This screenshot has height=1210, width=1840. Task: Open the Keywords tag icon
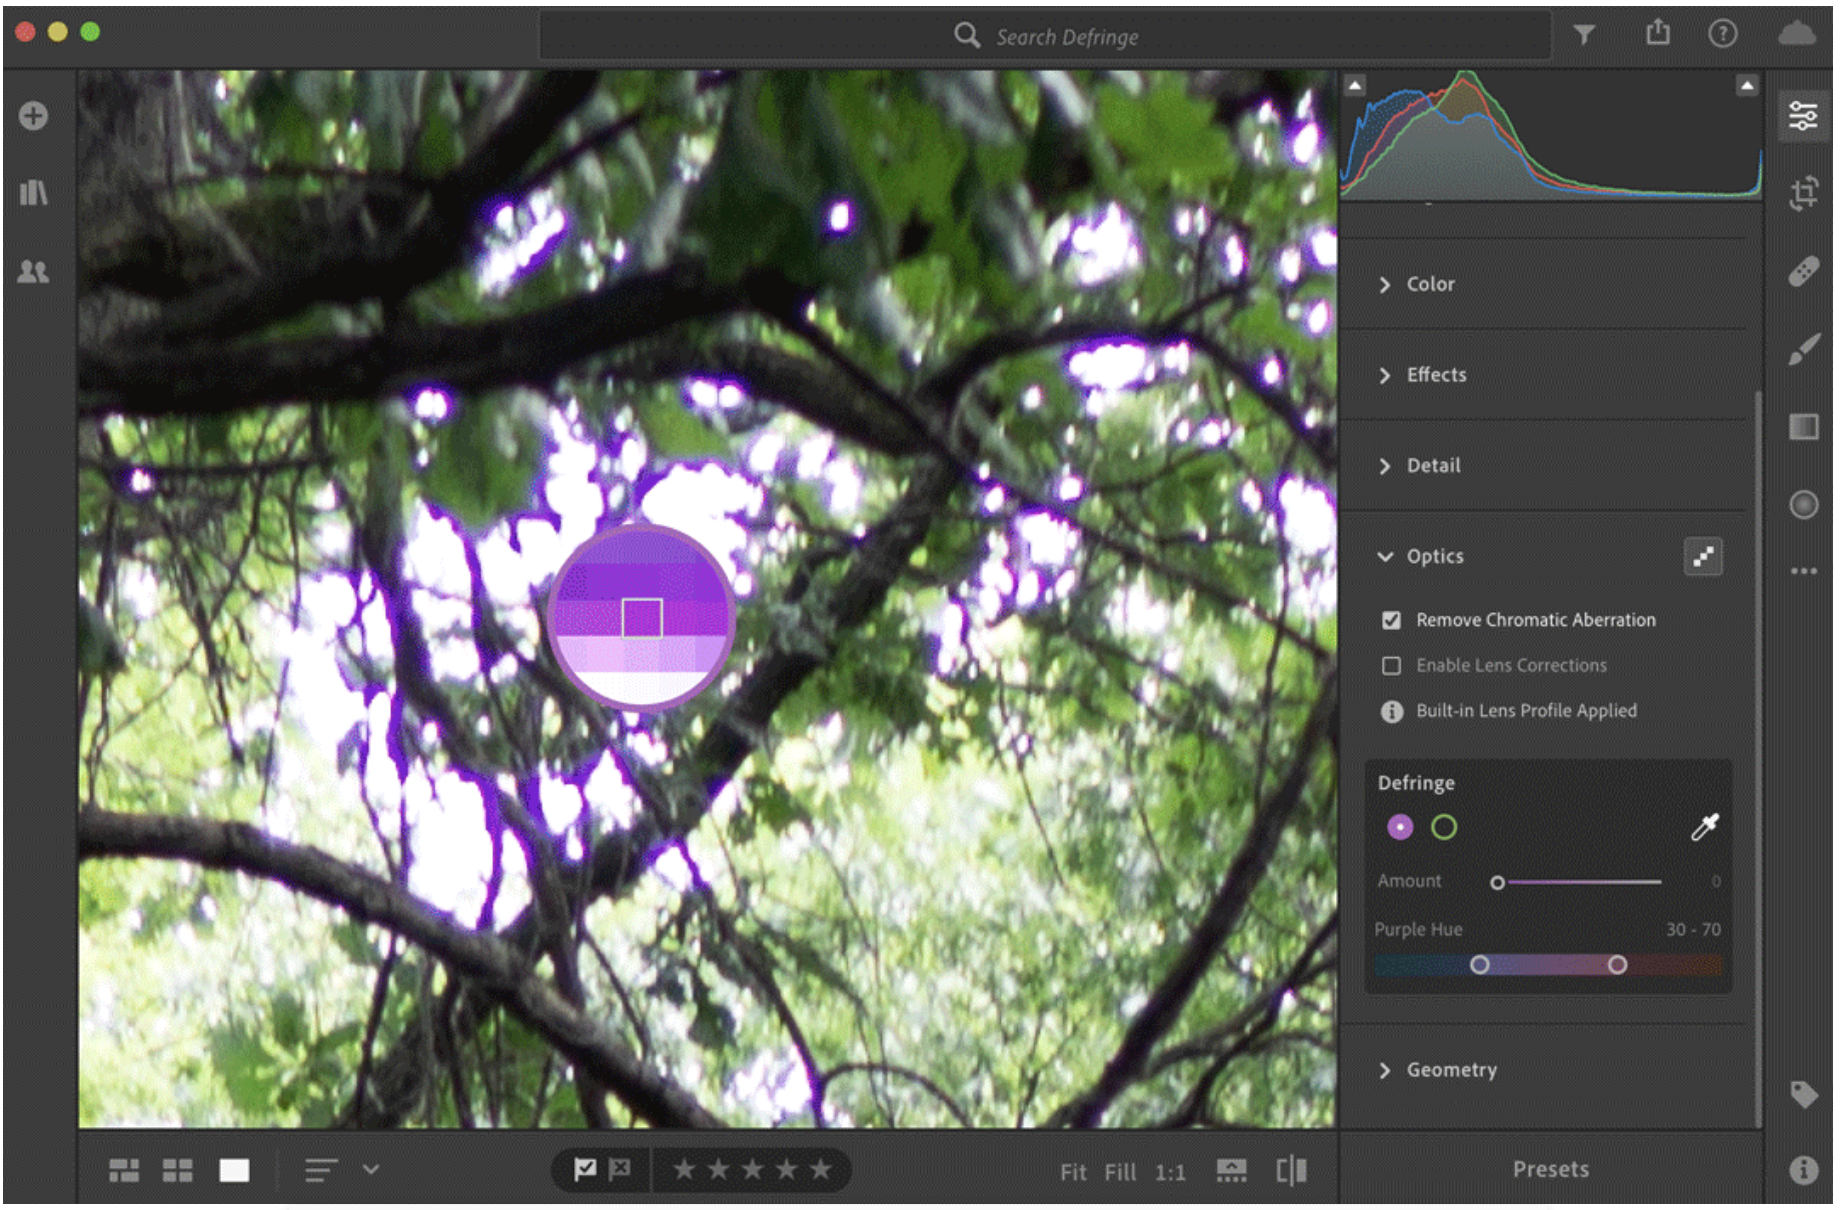(x=1803, y=1094)
